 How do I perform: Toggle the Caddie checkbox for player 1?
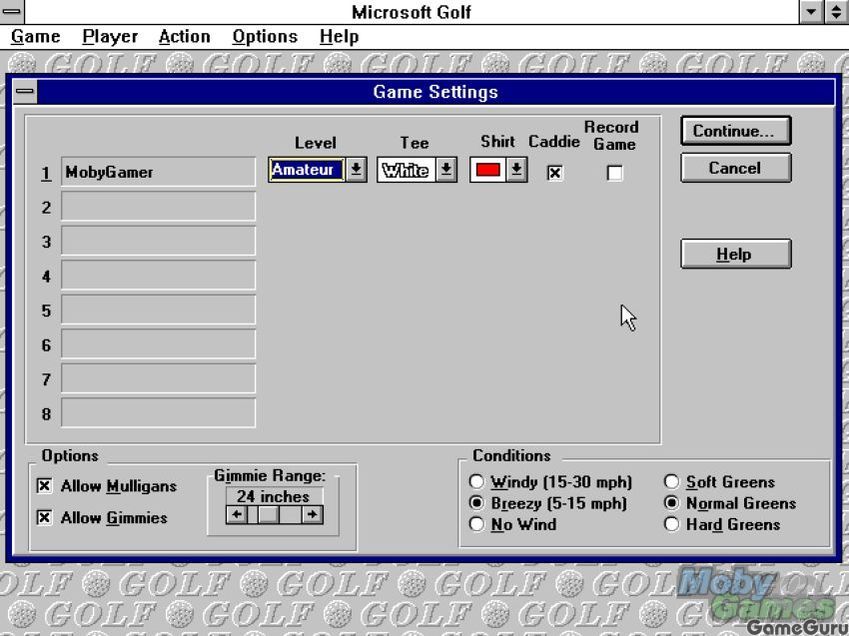pyautogui.click(x=554, y=173)
